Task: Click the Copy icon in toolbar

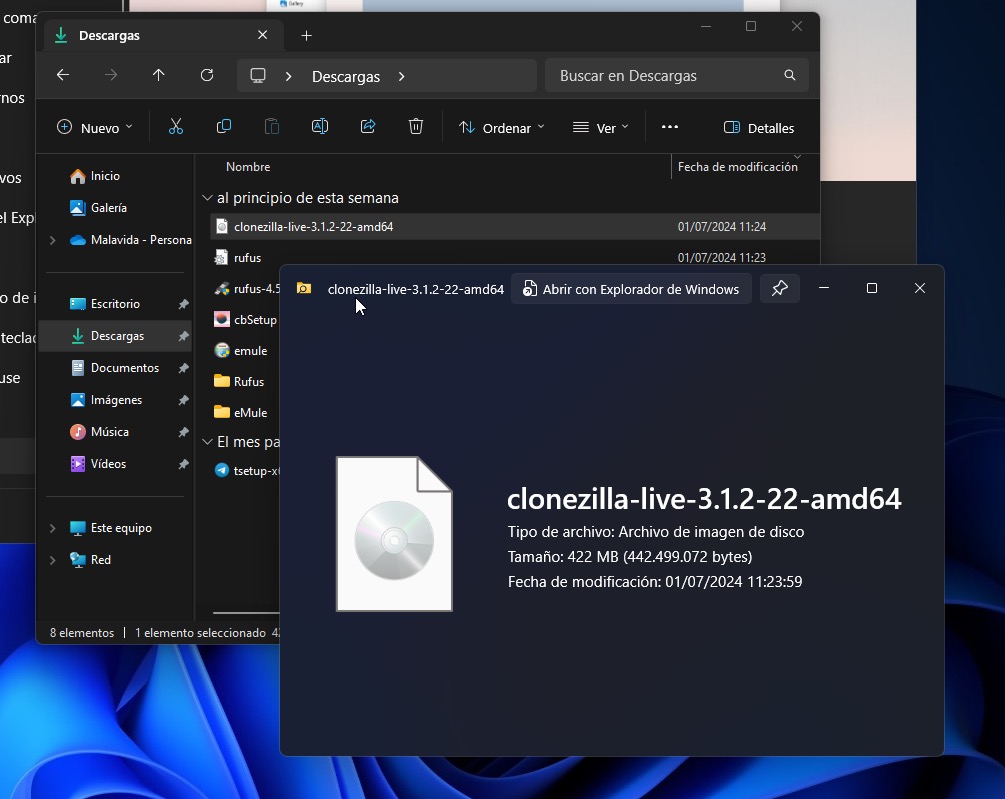Action: point(224,127)
